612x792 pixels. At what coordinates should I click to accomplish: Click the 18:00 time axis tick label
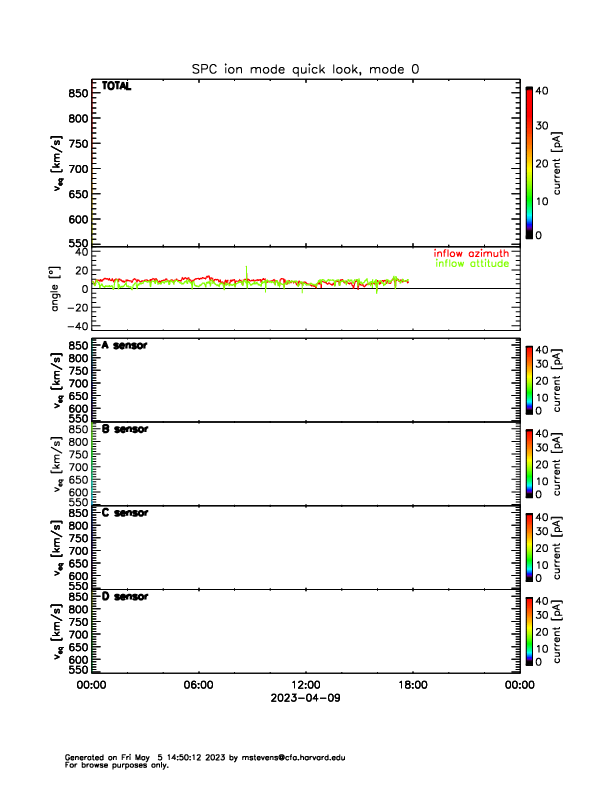[x=412, y=685]
